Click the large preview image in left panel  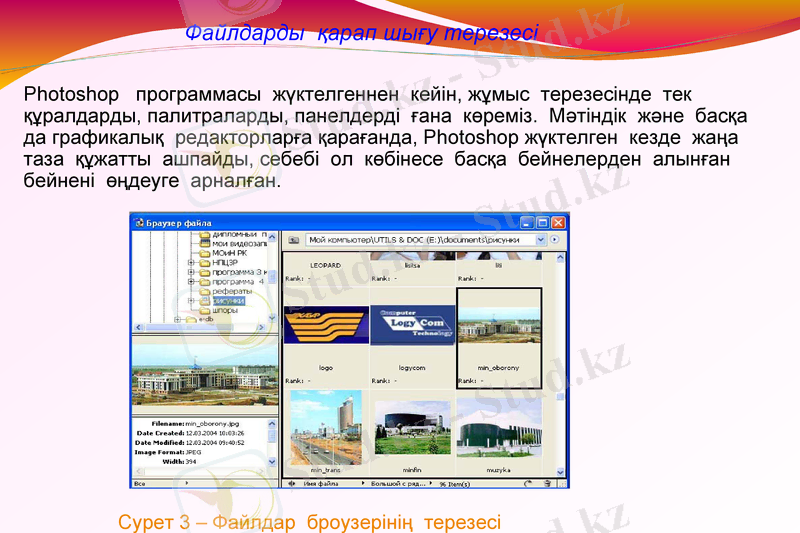pyautogui.click(x=205, y=375)
